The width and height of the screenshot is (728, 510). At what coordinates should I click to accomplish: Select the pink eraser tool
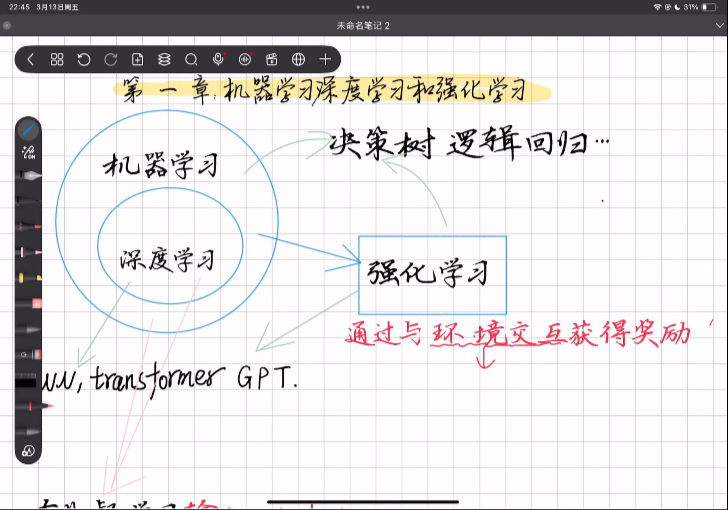tap(28, 304)
